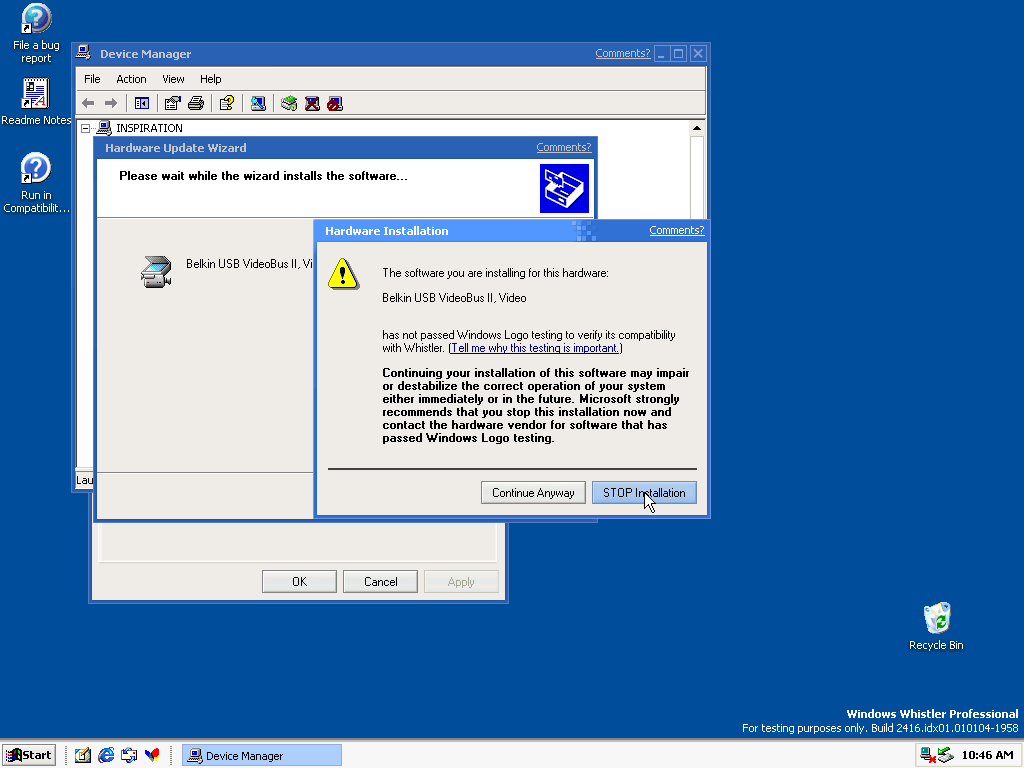The image size is (1024, 768).
Task: Open the Action menu
Action: click(x=131, y=79)
